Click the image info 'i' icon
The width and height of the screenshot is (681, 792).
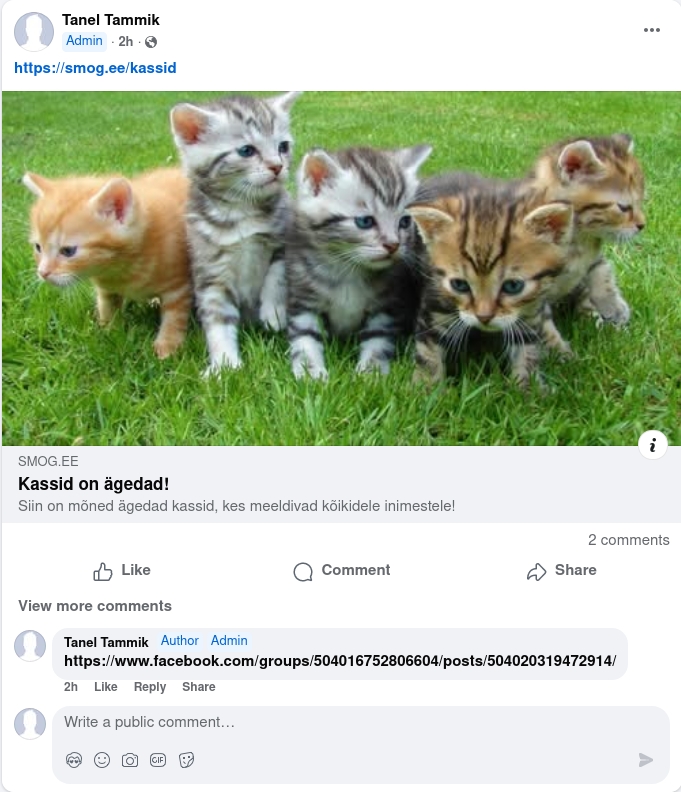[652, 445]
